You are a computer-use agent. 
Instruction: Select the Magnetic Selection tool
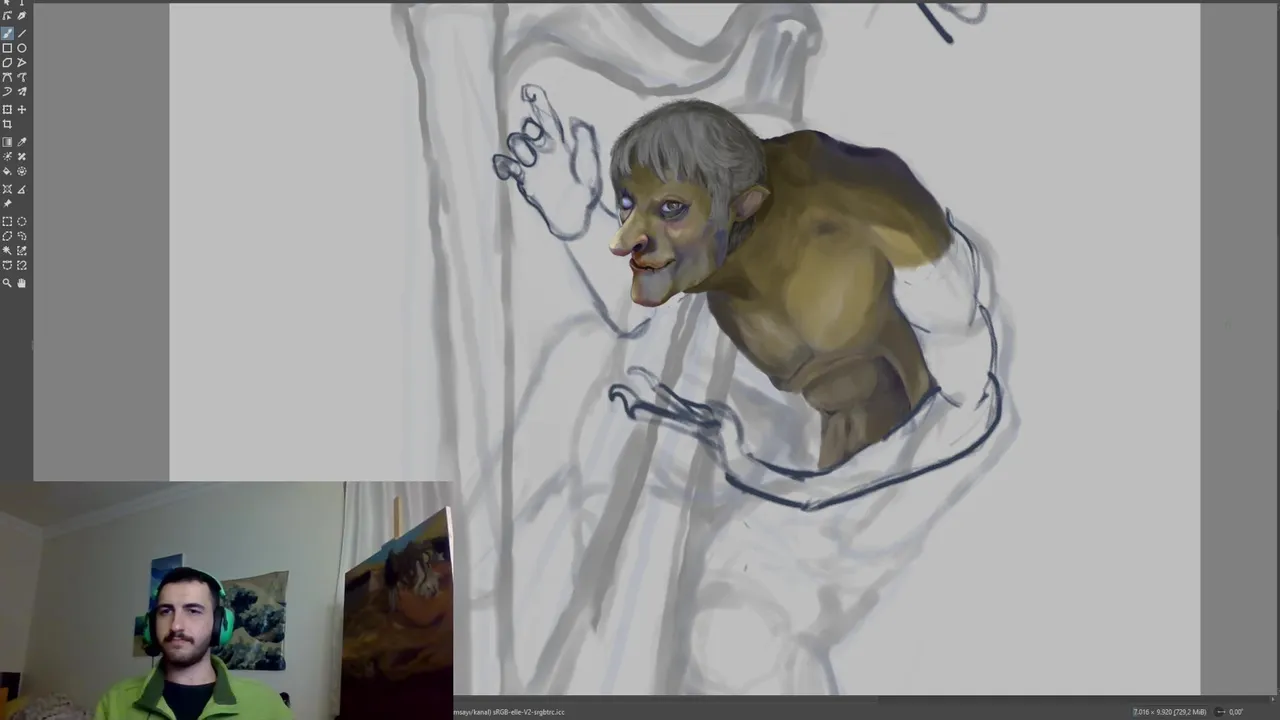22,265
